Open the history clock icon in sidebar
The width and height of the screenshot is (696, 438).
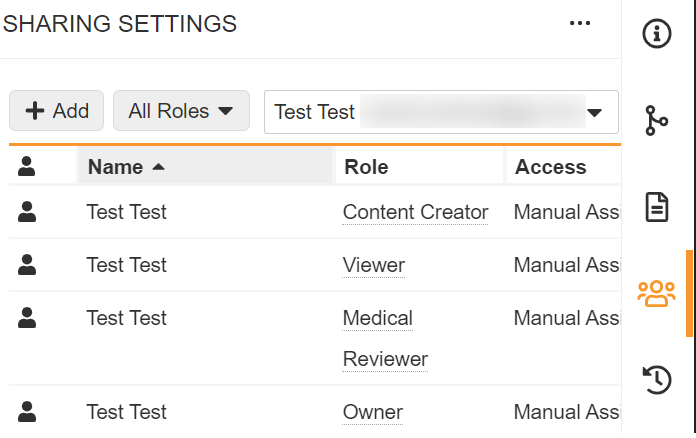(x=656, y=380)
